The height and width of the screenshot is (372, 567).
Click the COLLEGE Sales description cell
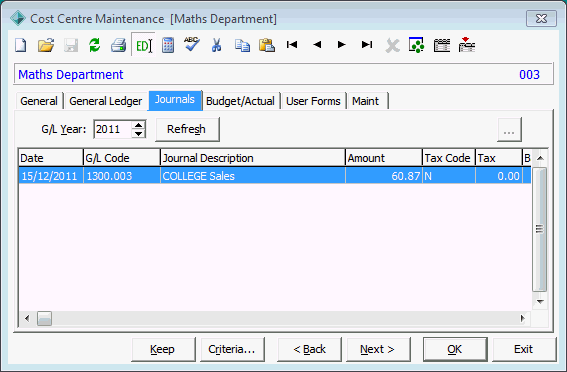pos(253,176)
